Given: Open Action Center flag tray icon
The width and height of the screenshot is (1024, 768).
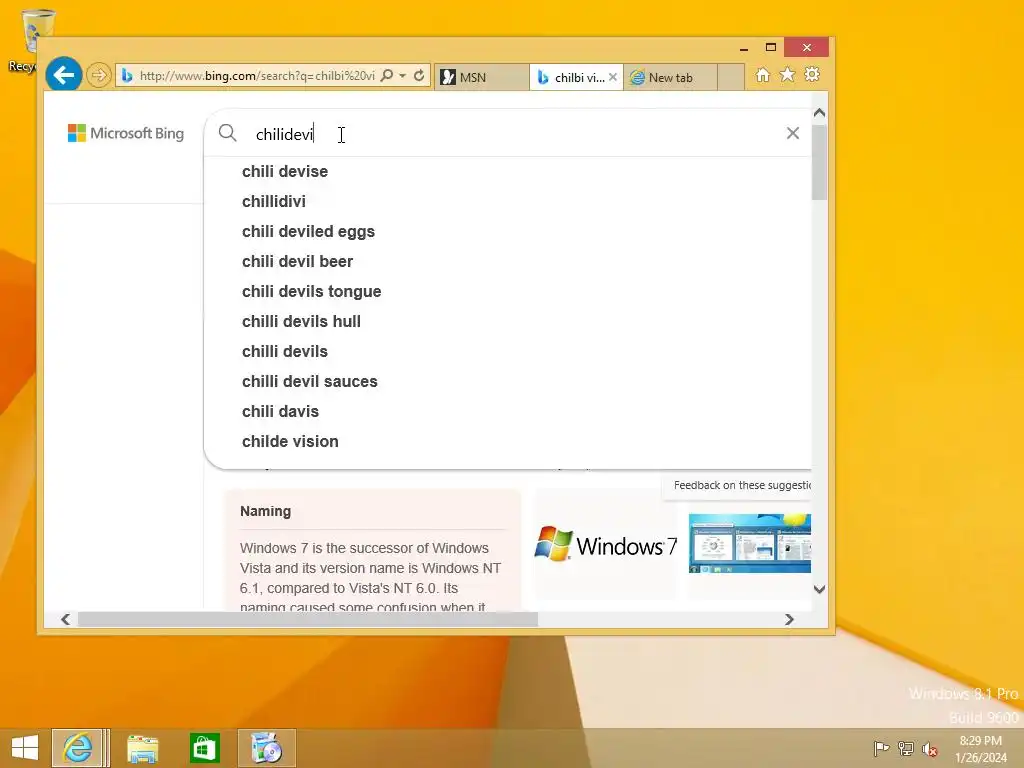Looking at the screenshot, I should pyautogui.click(x=881, y=748).
